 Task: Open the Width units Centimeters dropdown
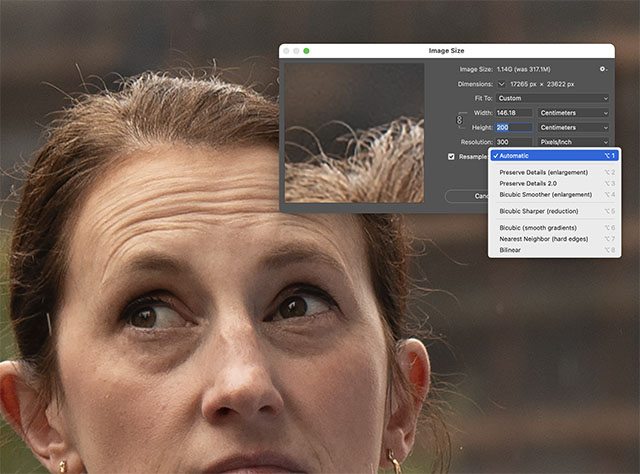[x=573, y=113]
